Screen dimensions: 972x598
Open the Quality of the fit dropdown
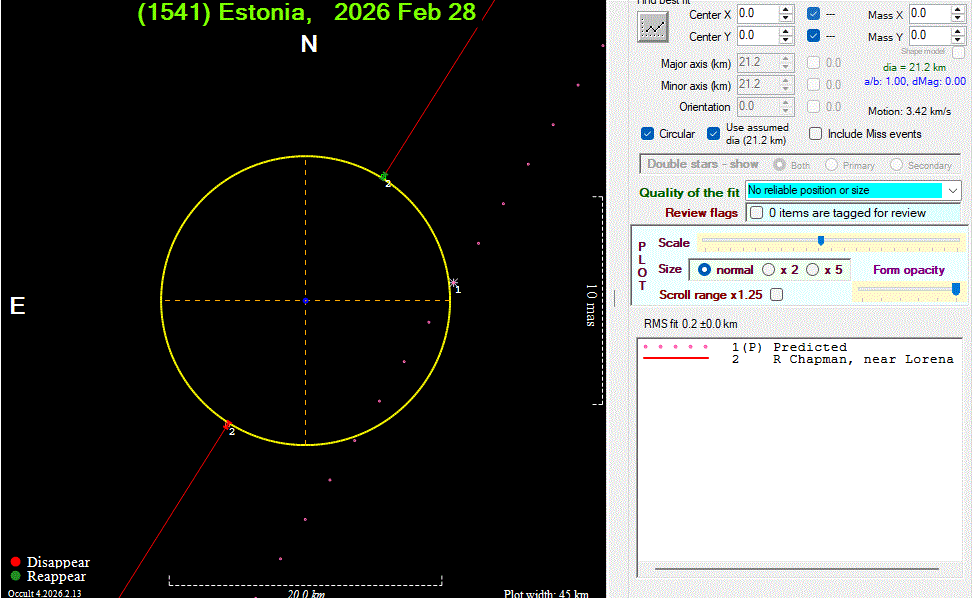click(952, 190)
